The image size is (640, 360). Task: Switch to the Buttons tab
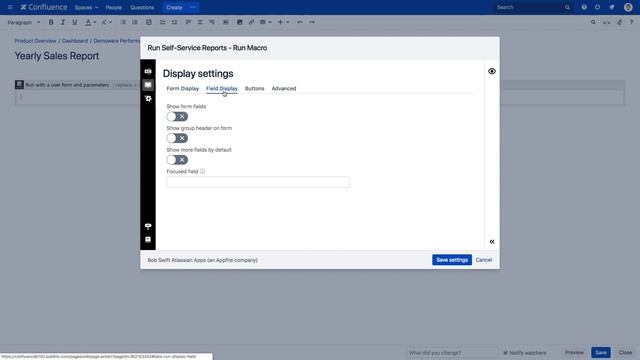(254, 89)
